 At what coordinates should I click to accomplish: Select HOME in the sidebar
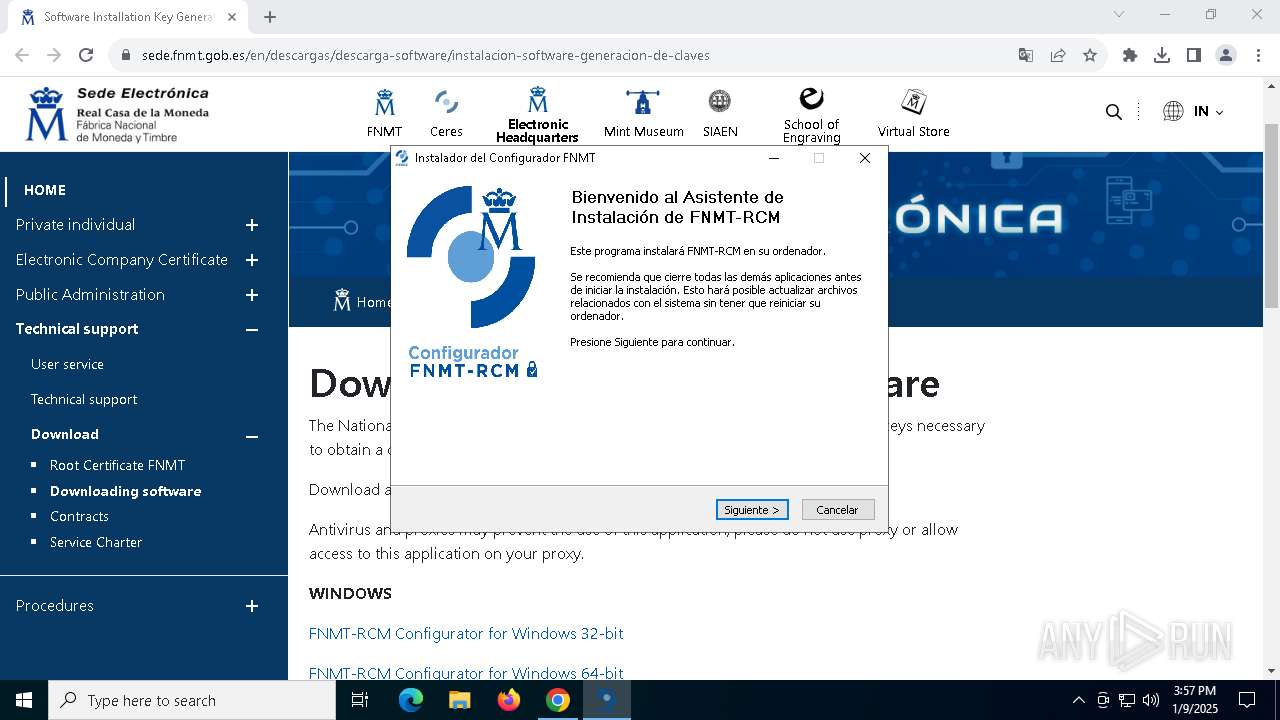[45, 190]
